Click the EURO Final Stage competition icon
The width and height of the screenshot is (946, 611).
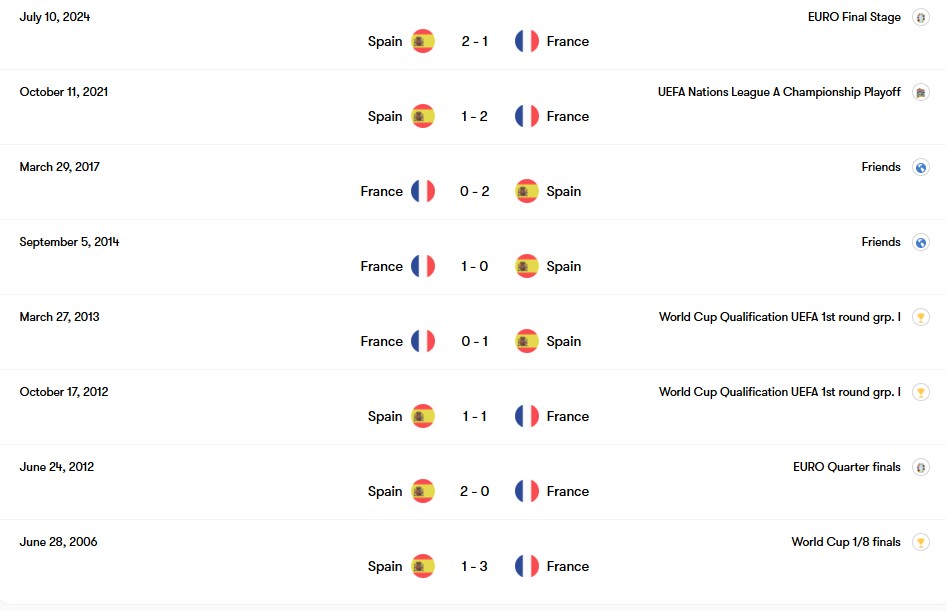tap(921, 17)
